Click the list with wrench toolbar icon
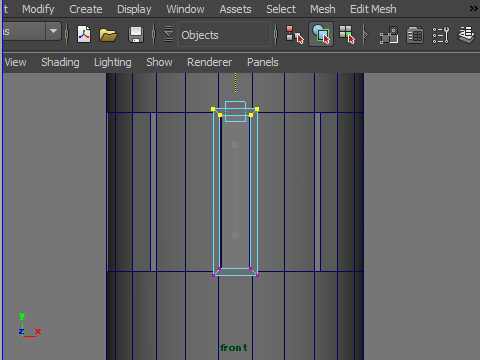The width and height of the screenshot is (480, 360). click(x=441, y=35)
